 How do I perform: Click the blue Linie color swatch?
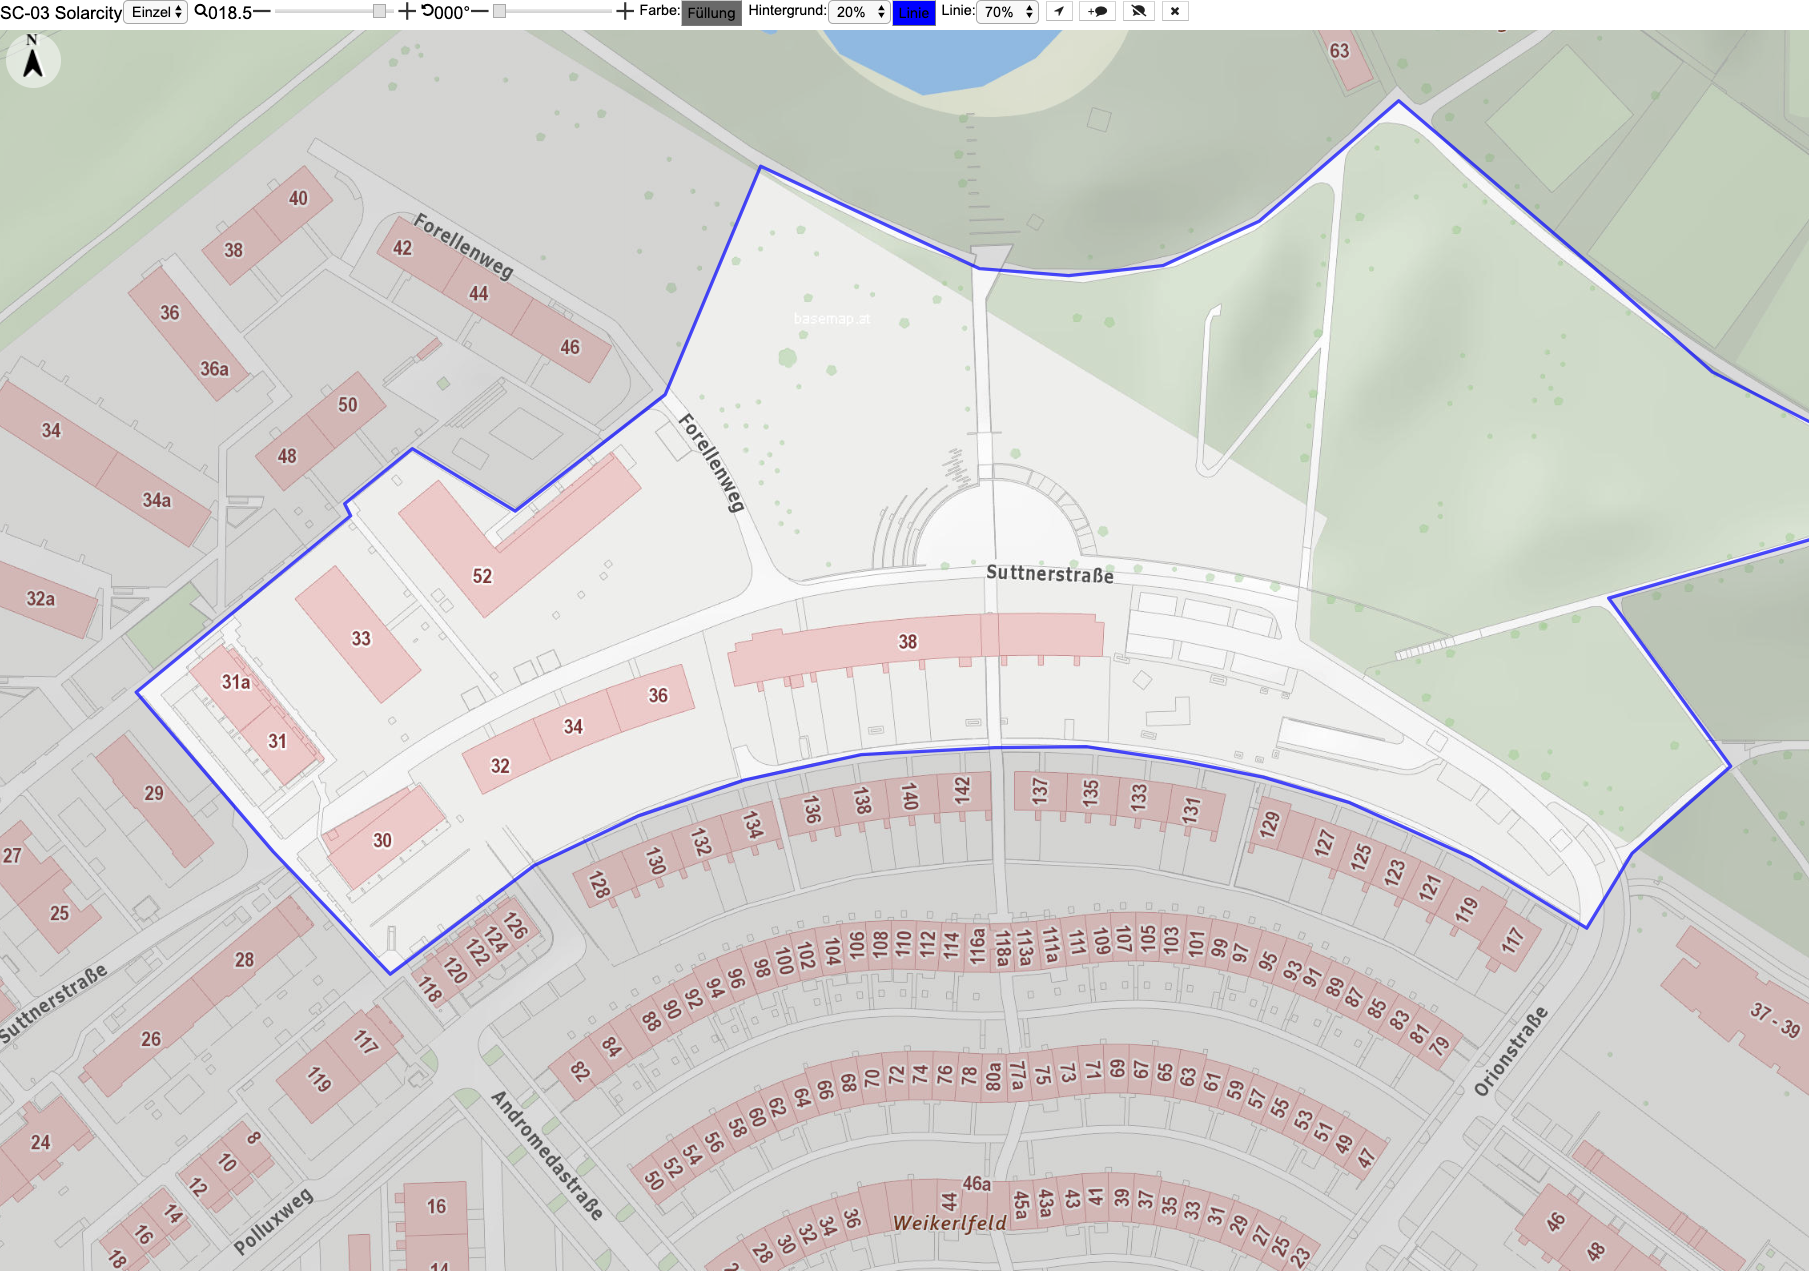[x=913, y=13]
